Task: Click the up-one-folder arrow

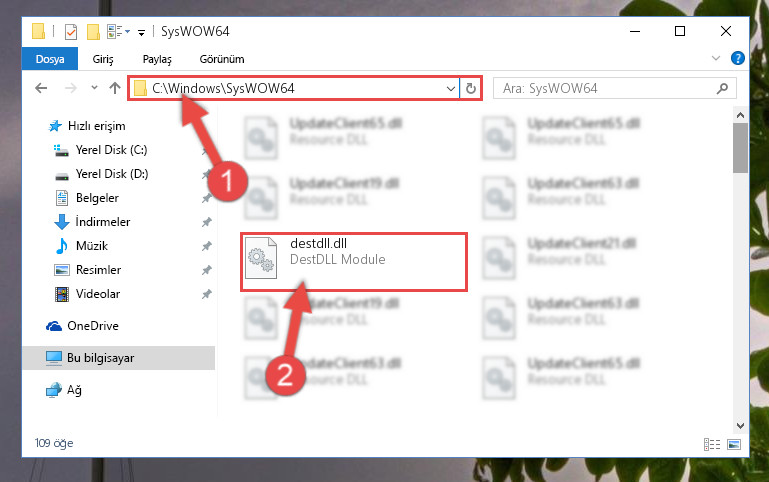Action: click(115, 88)
